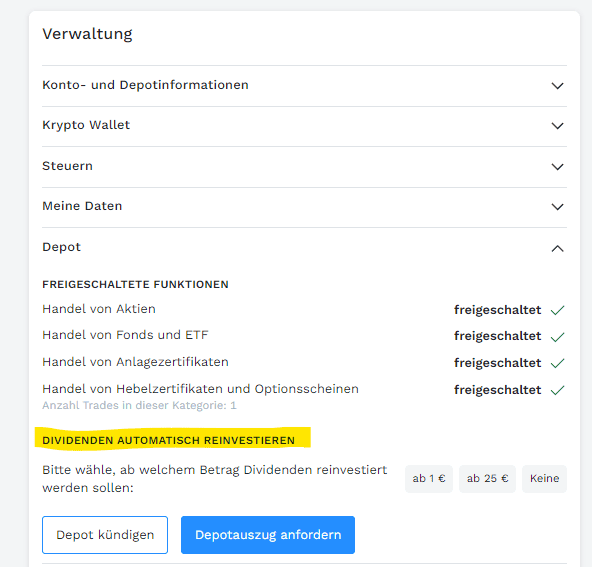Select reinvest dividends ab 25 €
592x567 pixels.
(x=487, y=479)
